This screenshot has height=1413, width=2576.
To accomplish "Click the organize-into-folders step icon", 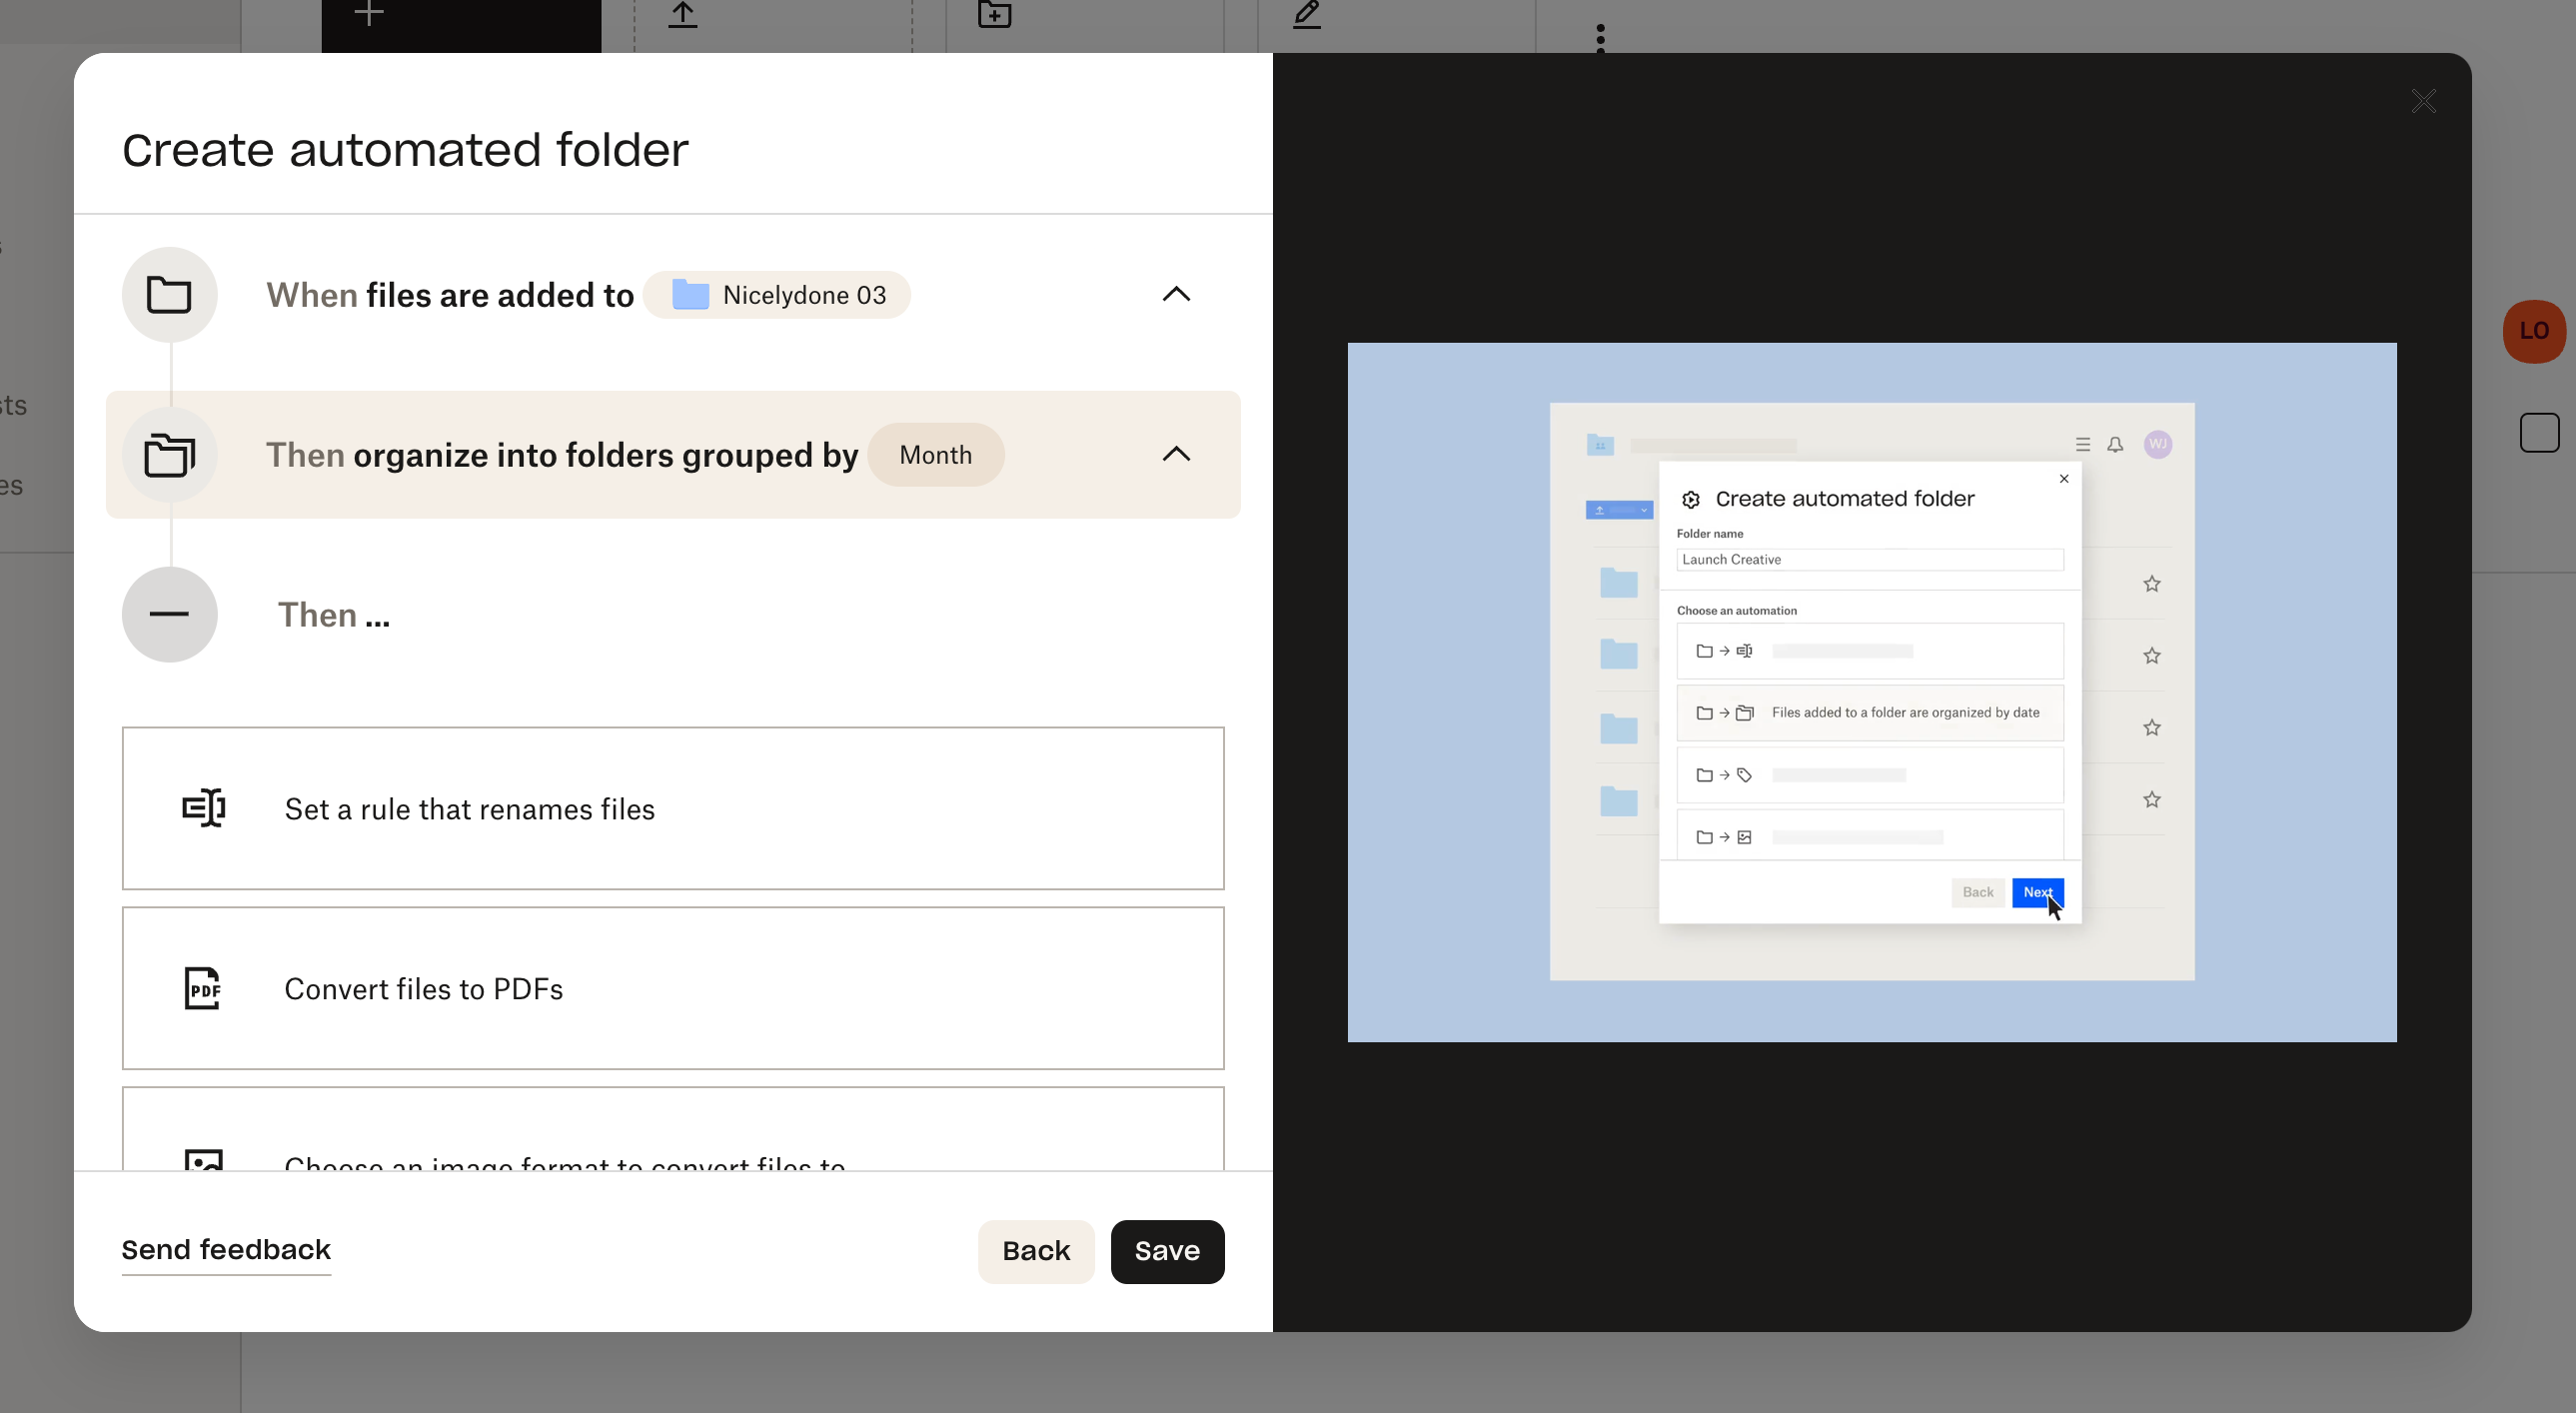I will click(169, 455).
